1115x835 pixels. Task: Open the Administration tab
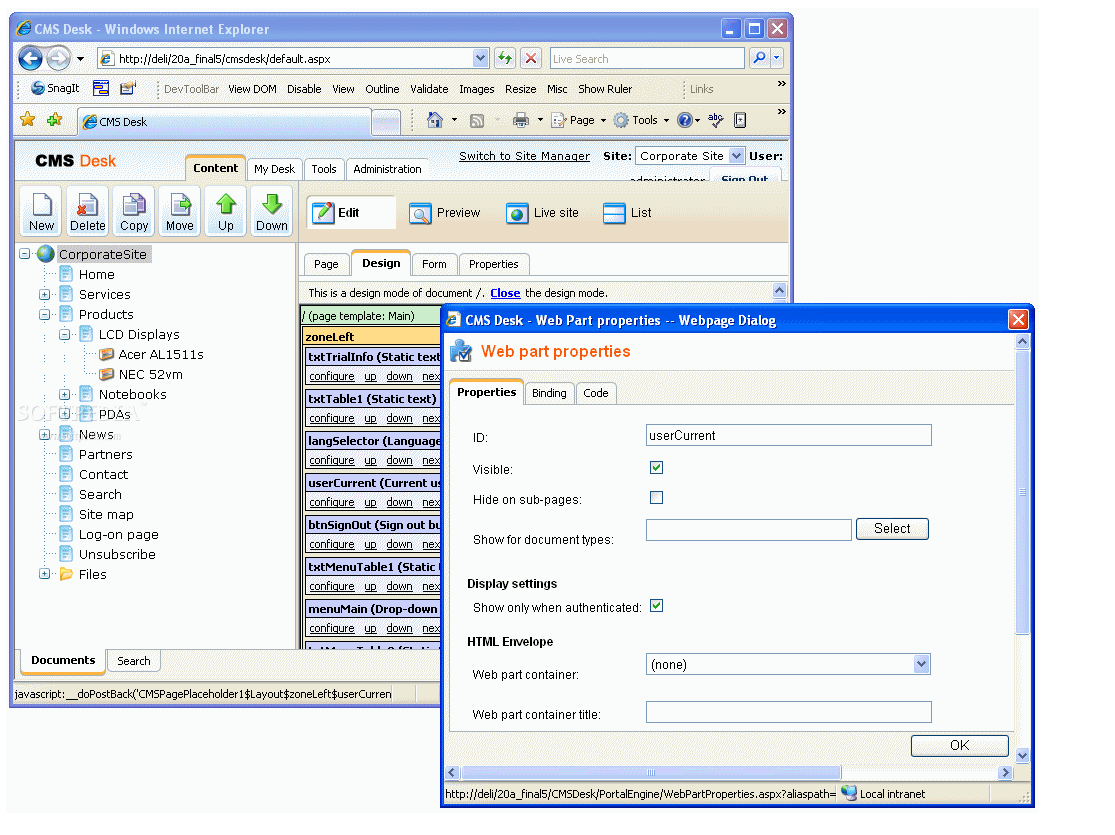click(x=387, y=169)
